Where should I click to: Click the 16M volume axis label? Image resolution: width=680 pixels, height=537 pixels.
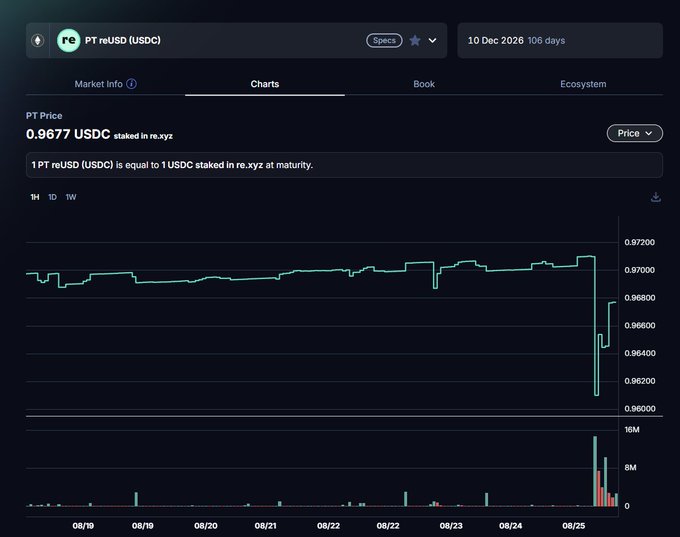click(x=632, y=429)
